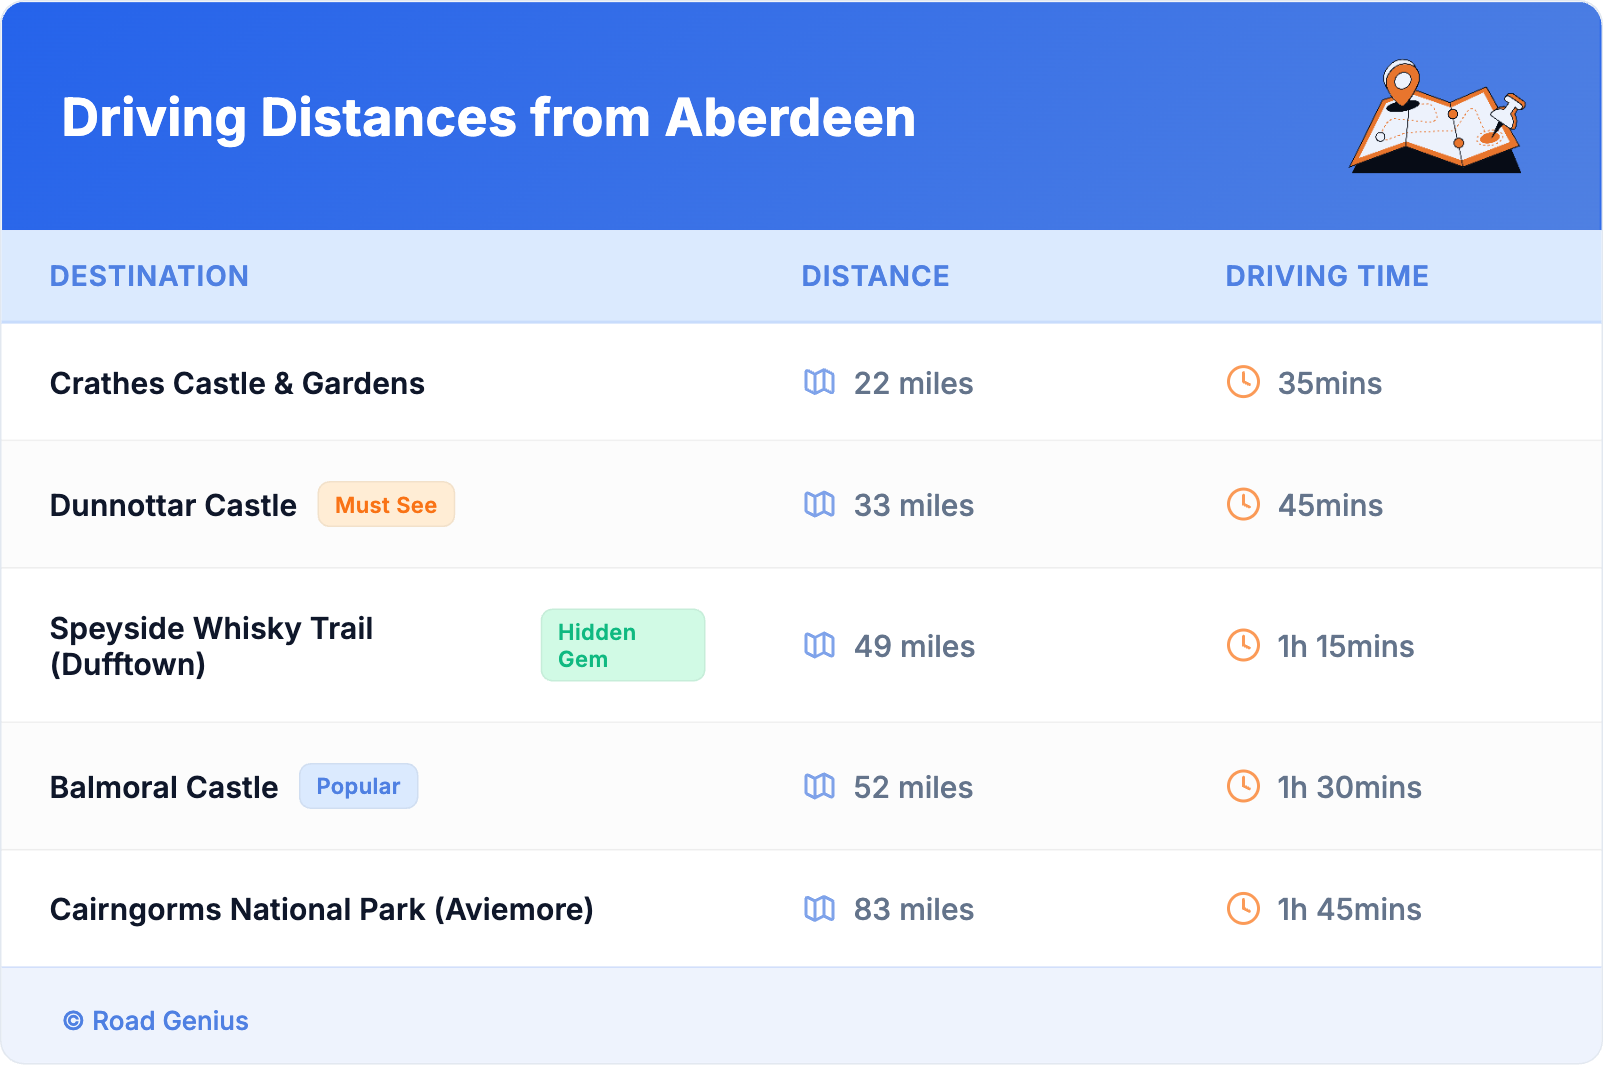Screen dimensions: 1604x1066
Task: Click the map icon beside 33 miles
Action: [x=819, y=504]
